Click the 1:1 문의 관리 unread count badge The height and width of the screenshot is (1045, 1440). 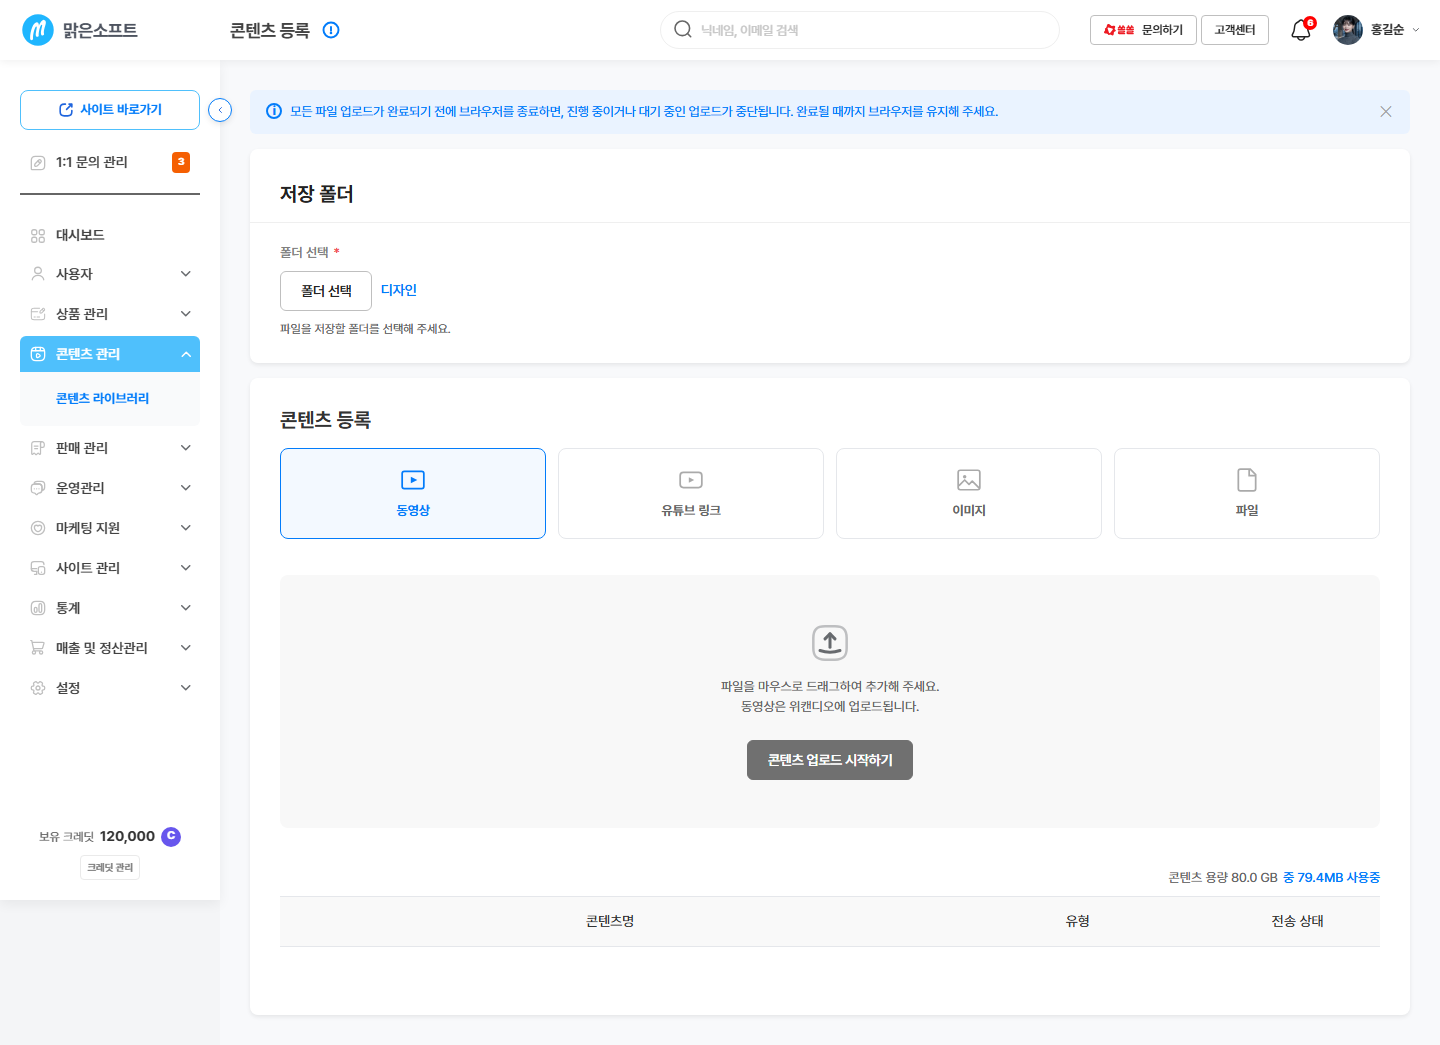[x=181, y=162]
